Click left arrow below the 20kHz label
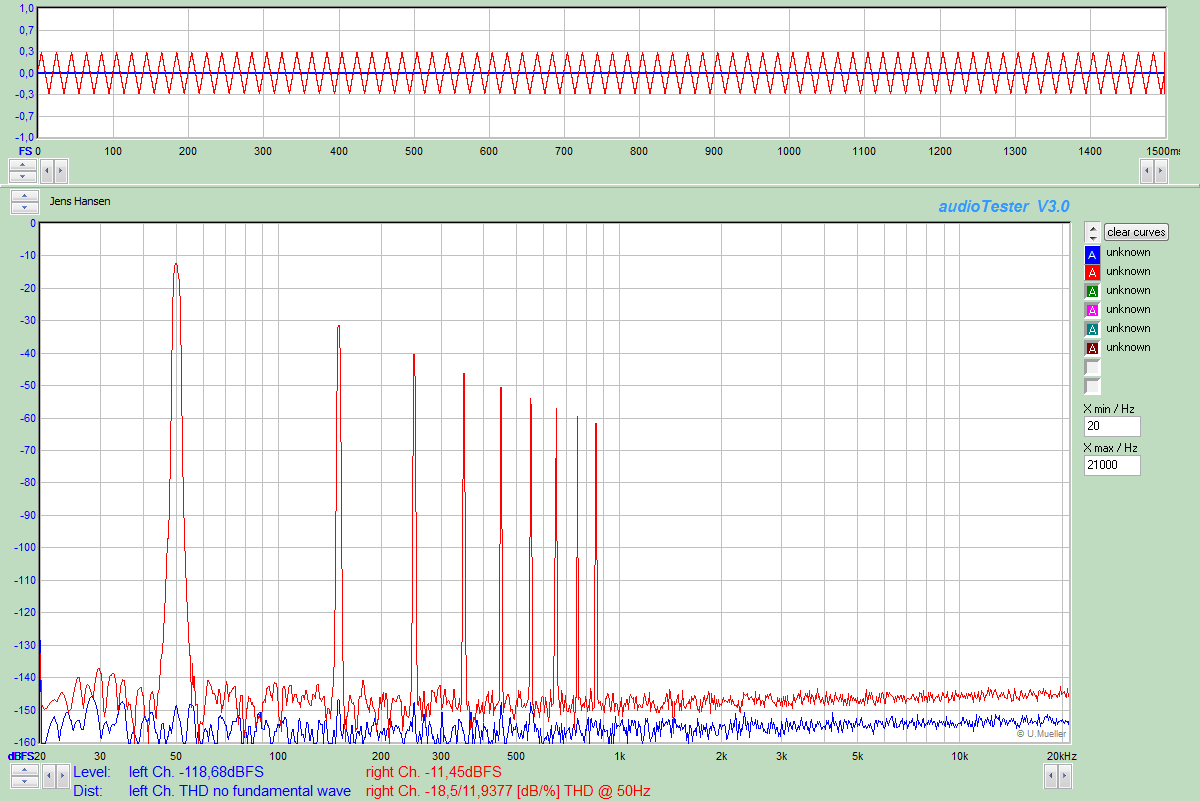 coord(1050,776)
